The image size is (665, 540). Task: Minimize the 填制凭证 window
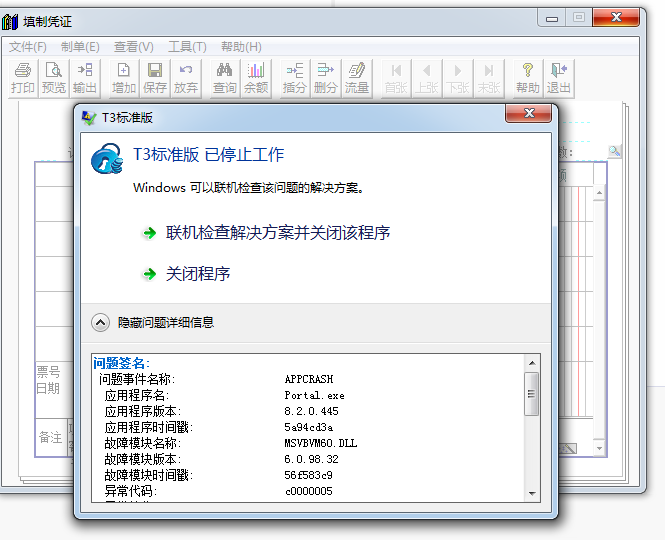tap(551, 18)
